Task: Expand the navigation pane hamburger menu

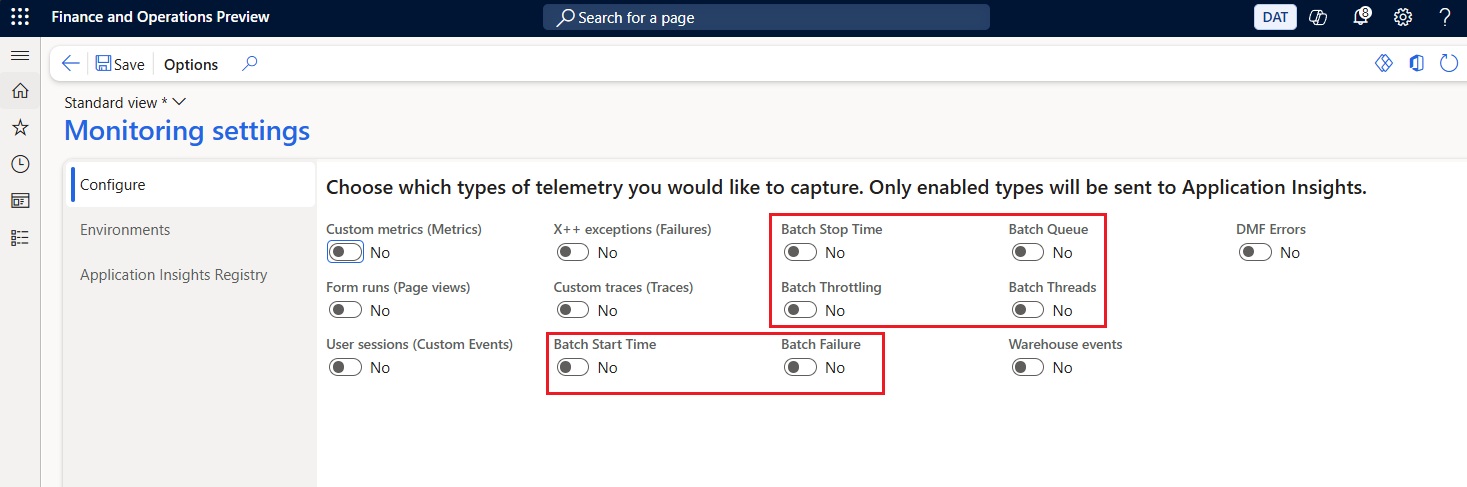Action: [20, 55]
